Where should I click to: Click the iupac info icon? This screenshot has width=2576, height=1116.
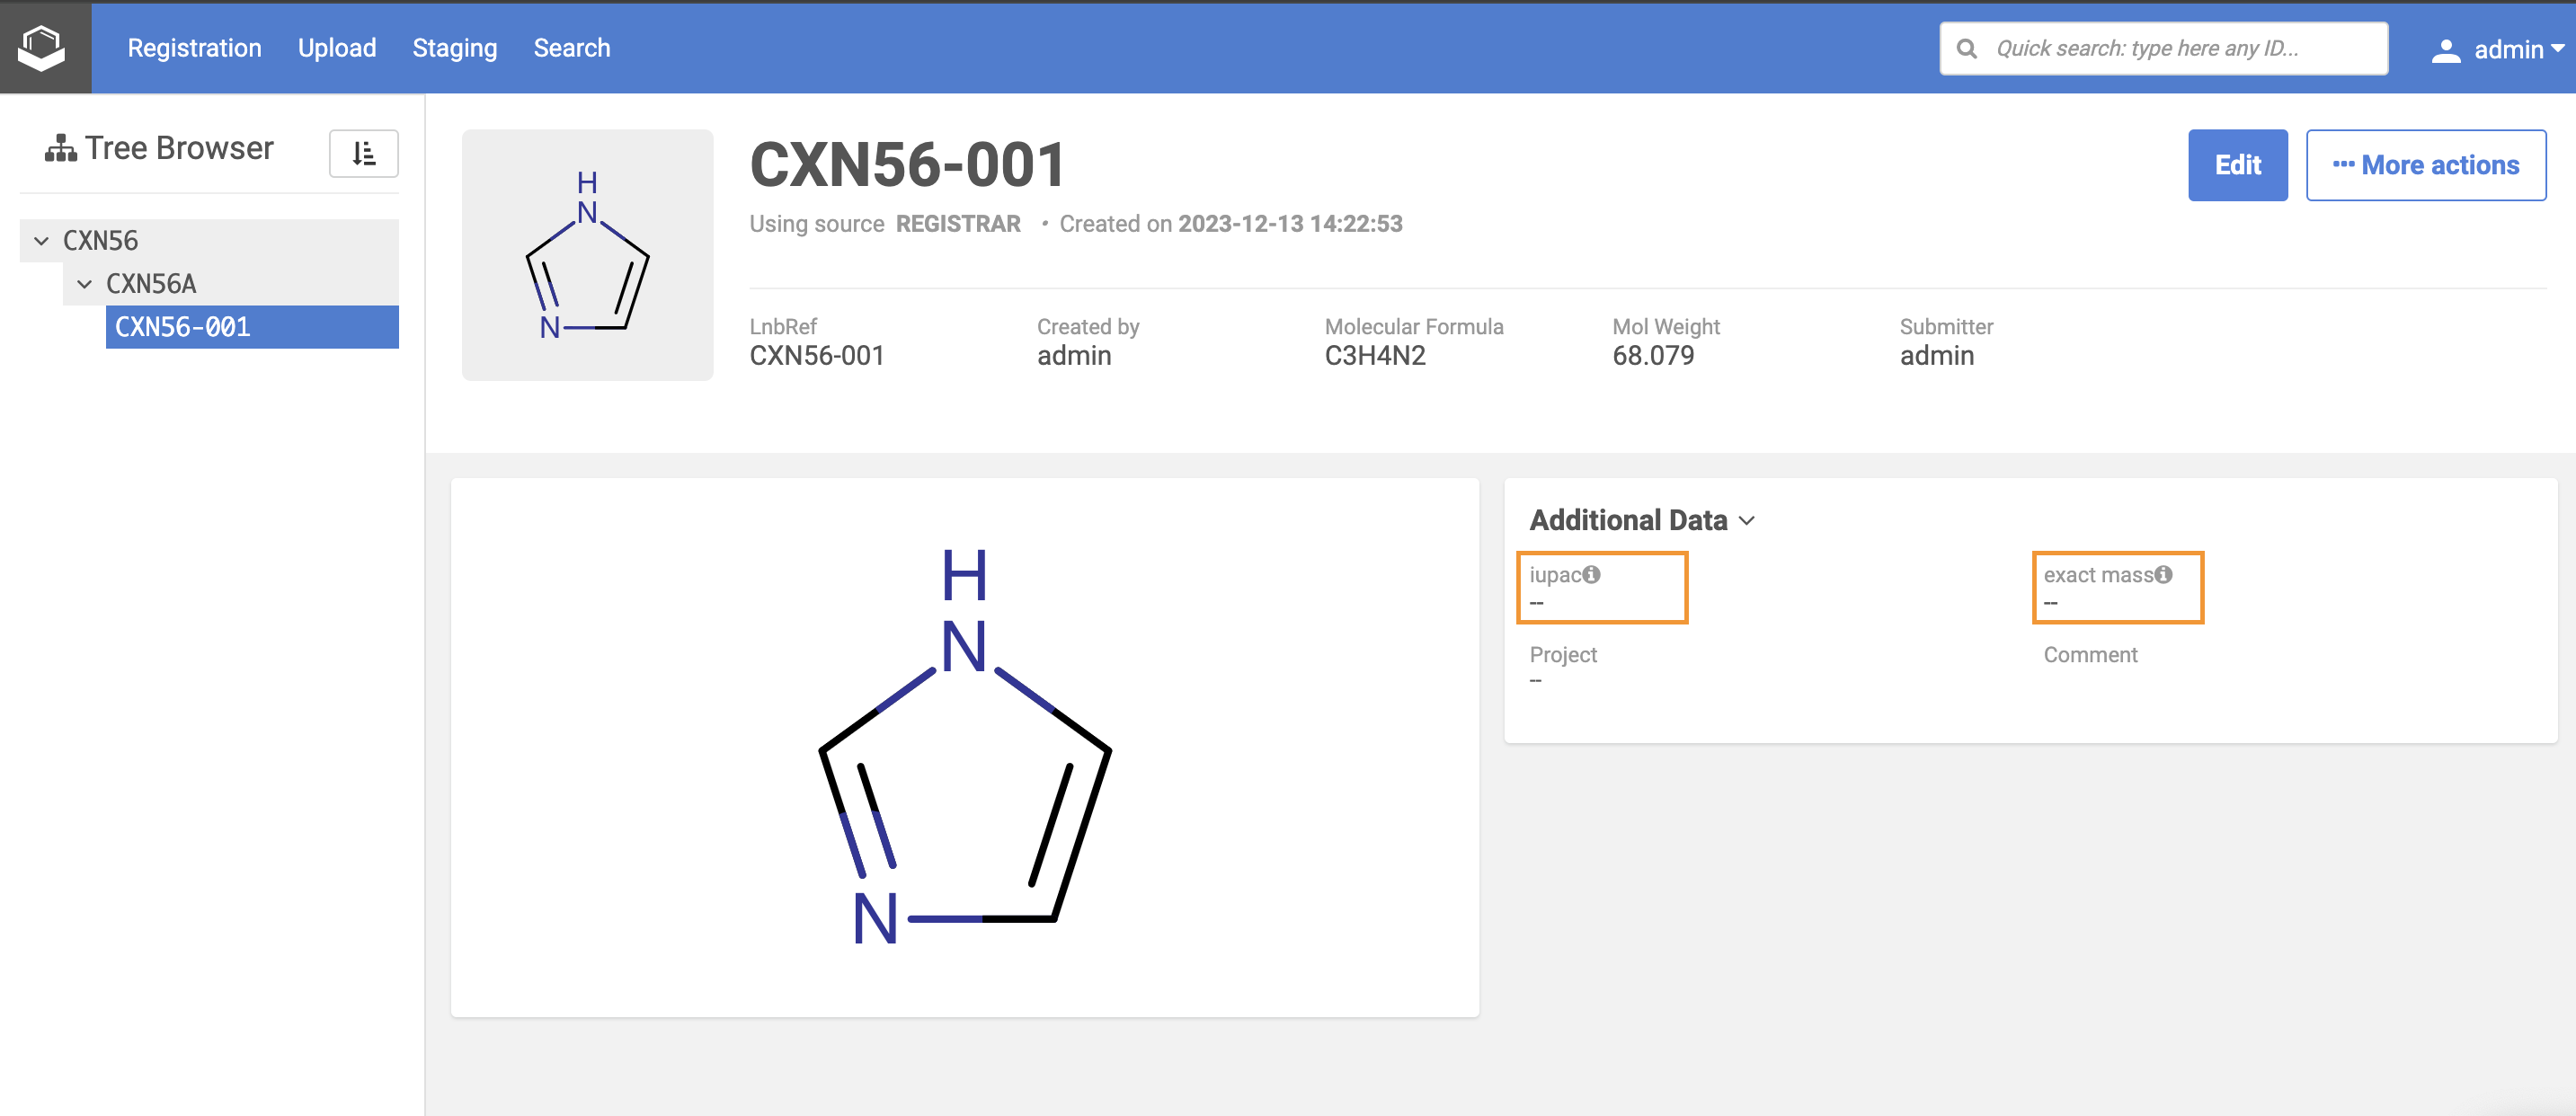click(x=1592, y=574)
